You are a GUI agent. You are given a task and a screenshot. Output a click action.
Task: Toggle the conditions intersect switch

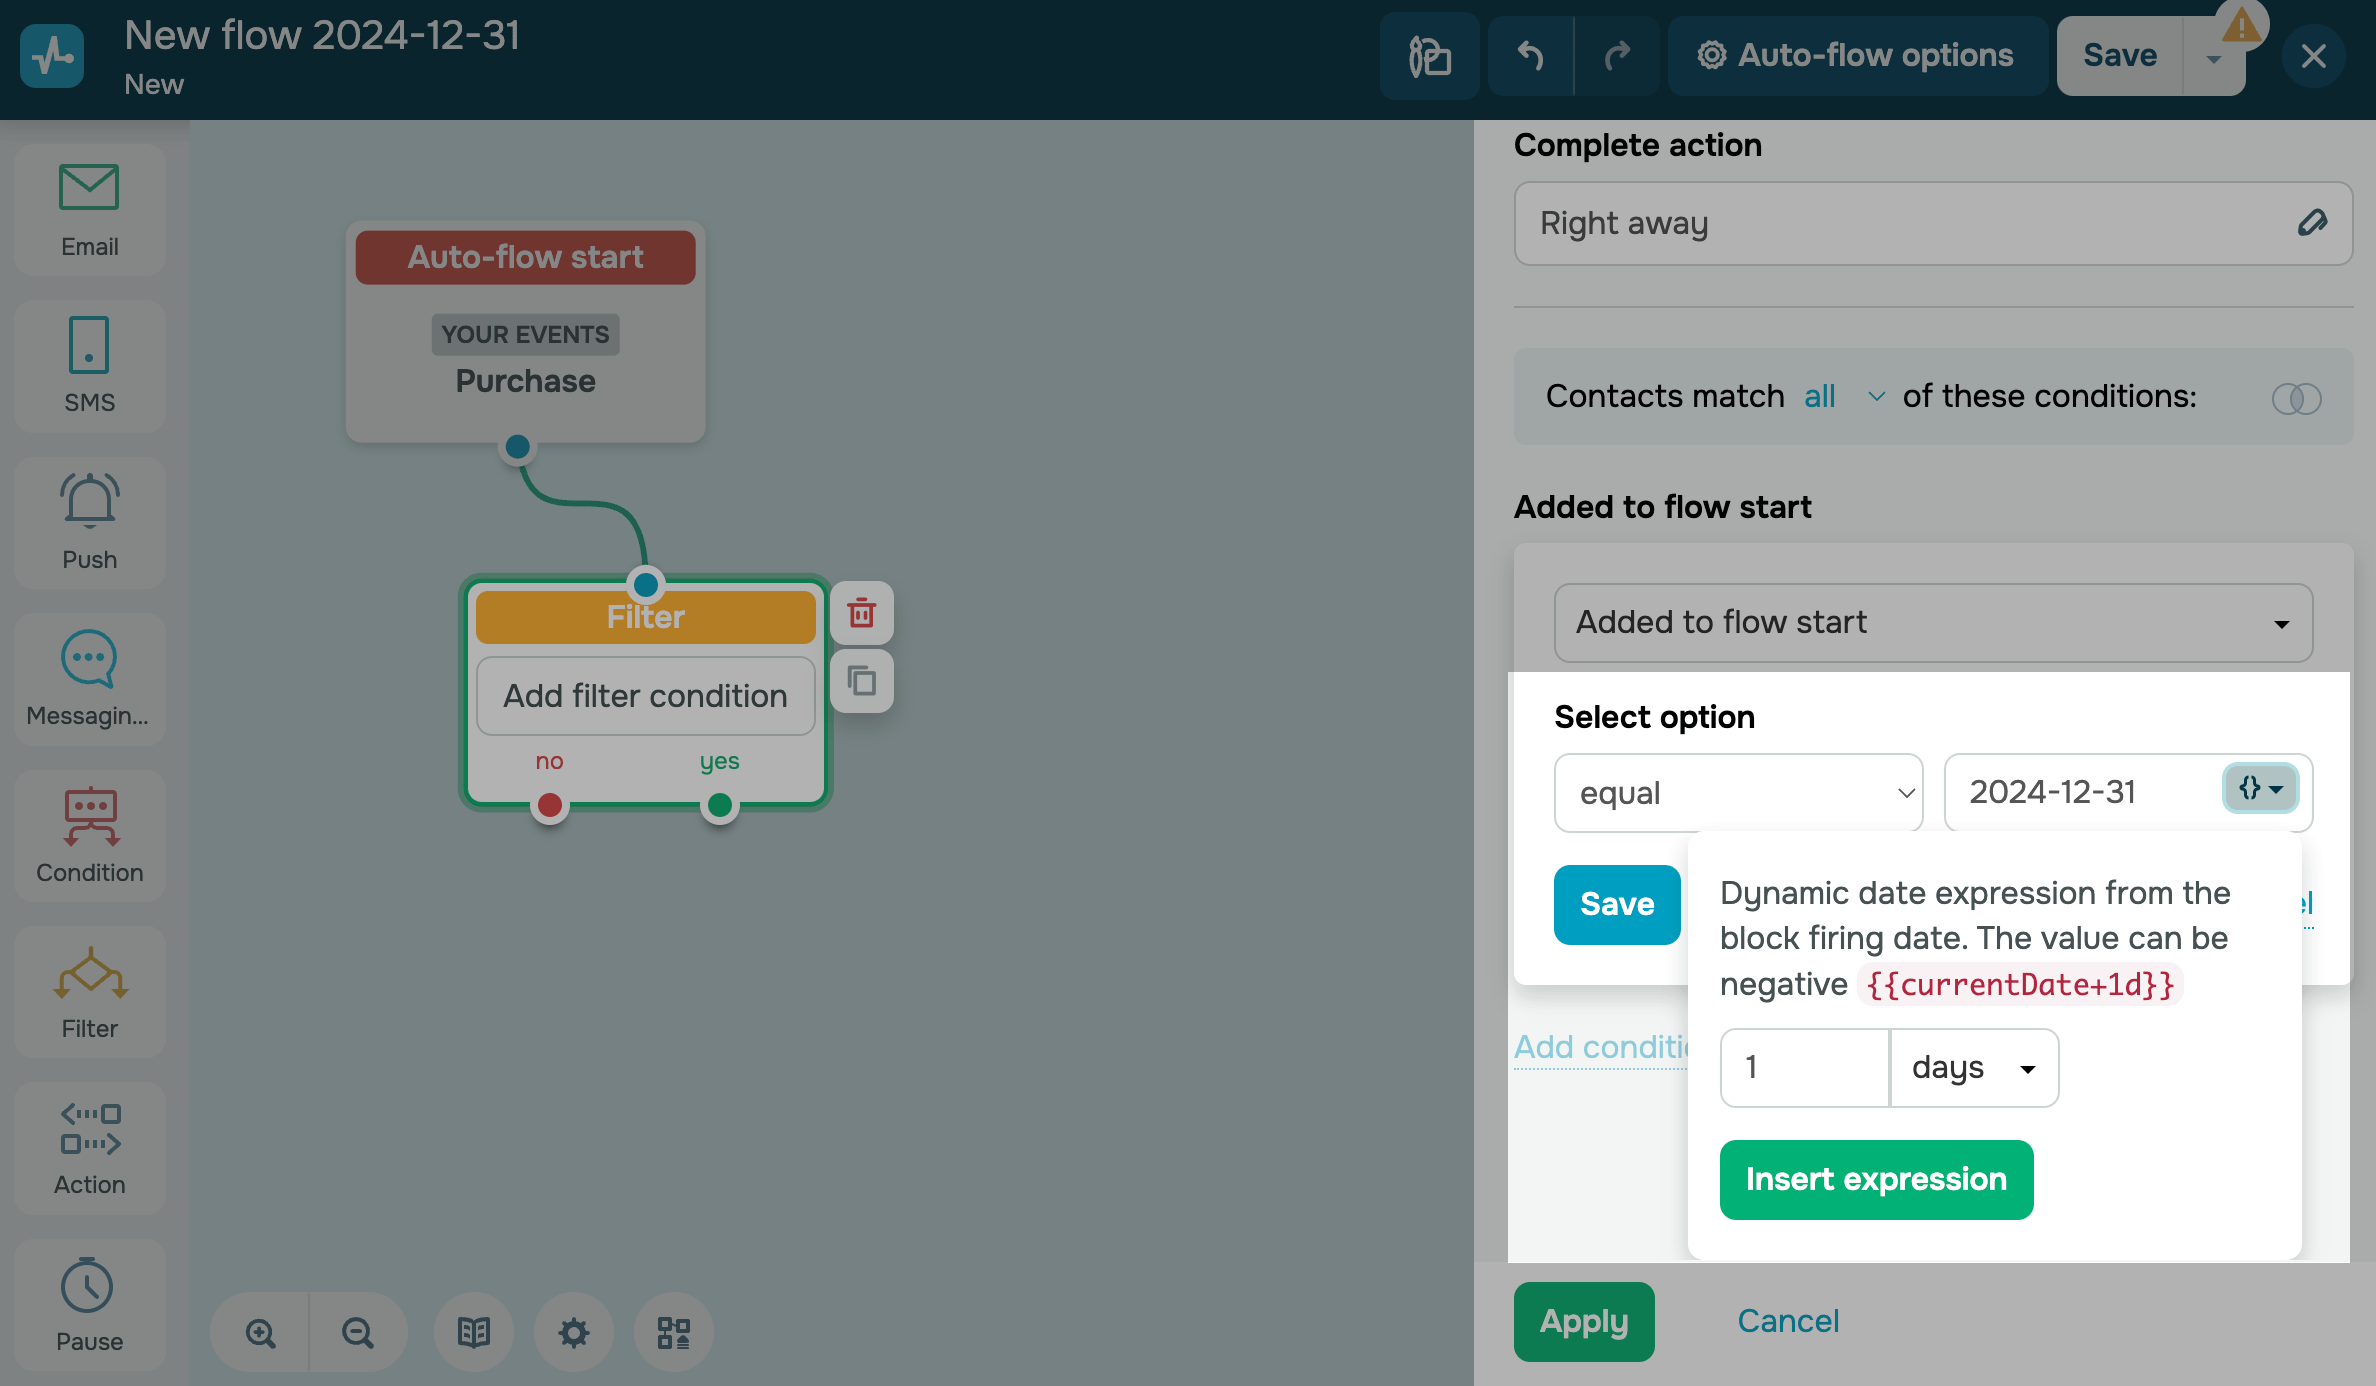pyautogui.click(x=2296, y=398)
